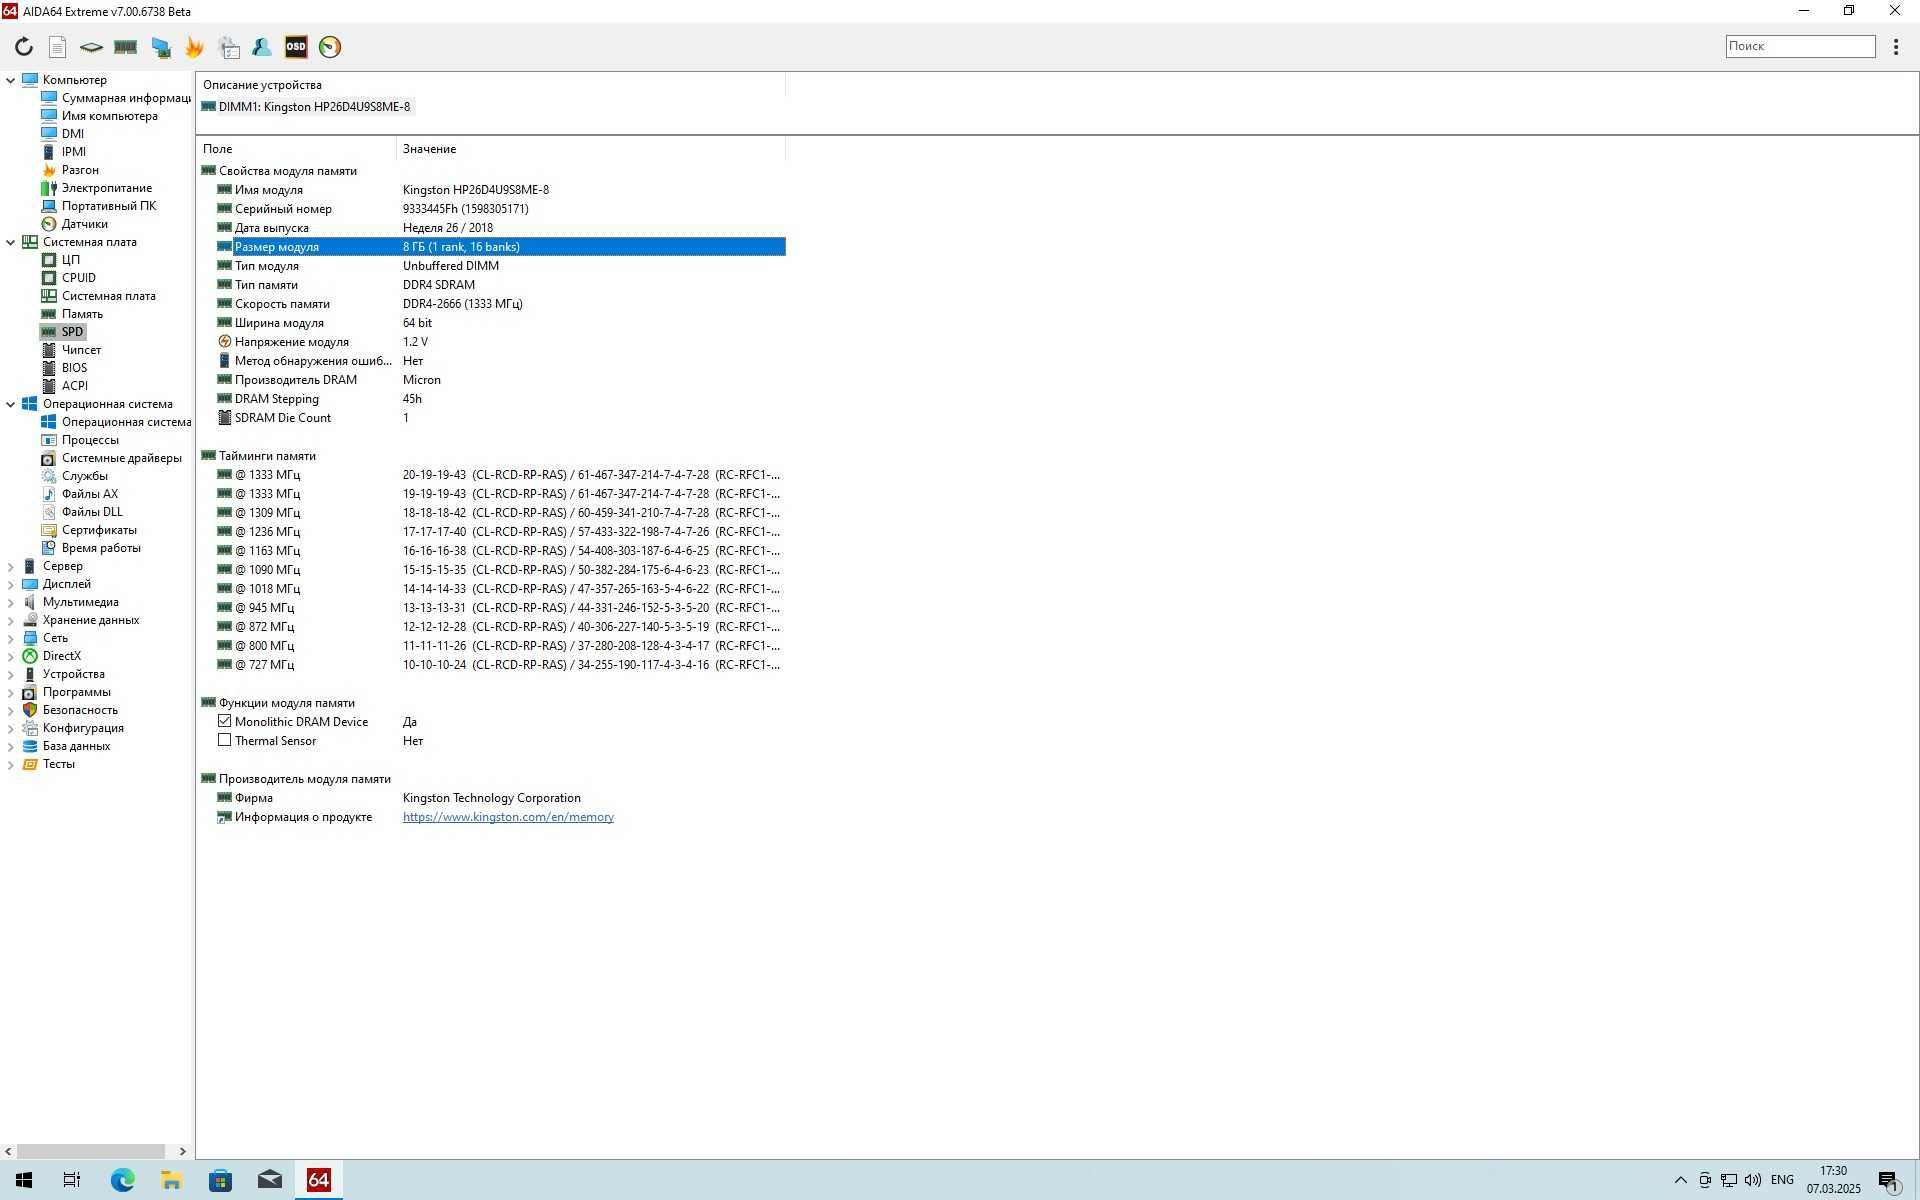Open the monitor diagnostics toolbar icon
1920x1200 pixels.
(161, 47)
